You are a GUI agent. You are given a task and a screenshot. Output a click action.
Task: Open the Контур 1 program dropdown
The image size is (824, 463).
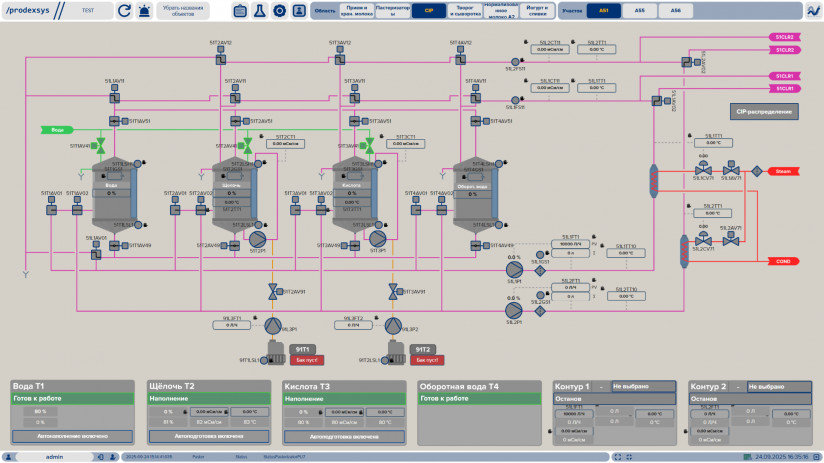click(x=644, y=386)
